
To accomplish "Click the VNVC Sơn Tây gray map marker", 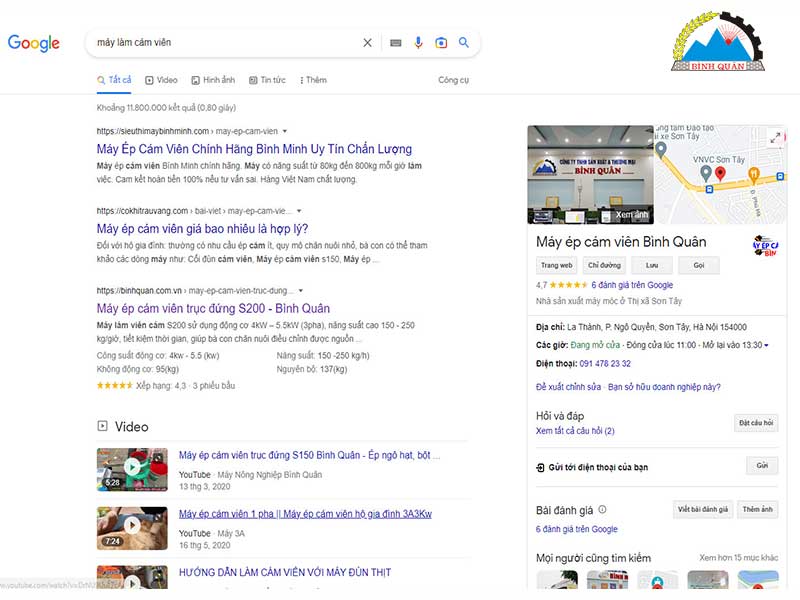I will point(706,173).
